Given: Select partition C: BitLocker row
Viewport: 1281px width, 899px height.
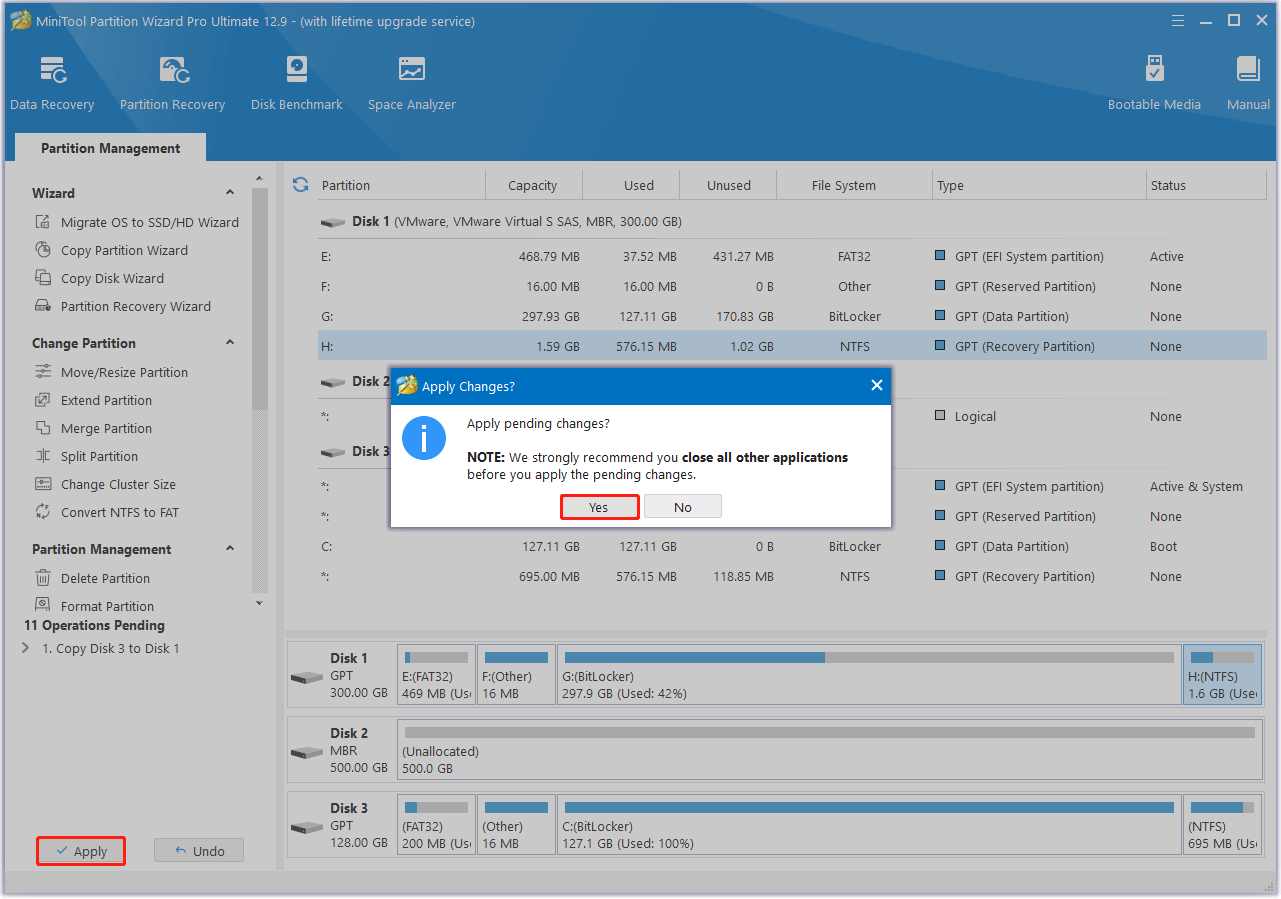Looking at the screenshot, I should [x=792, y=546].
